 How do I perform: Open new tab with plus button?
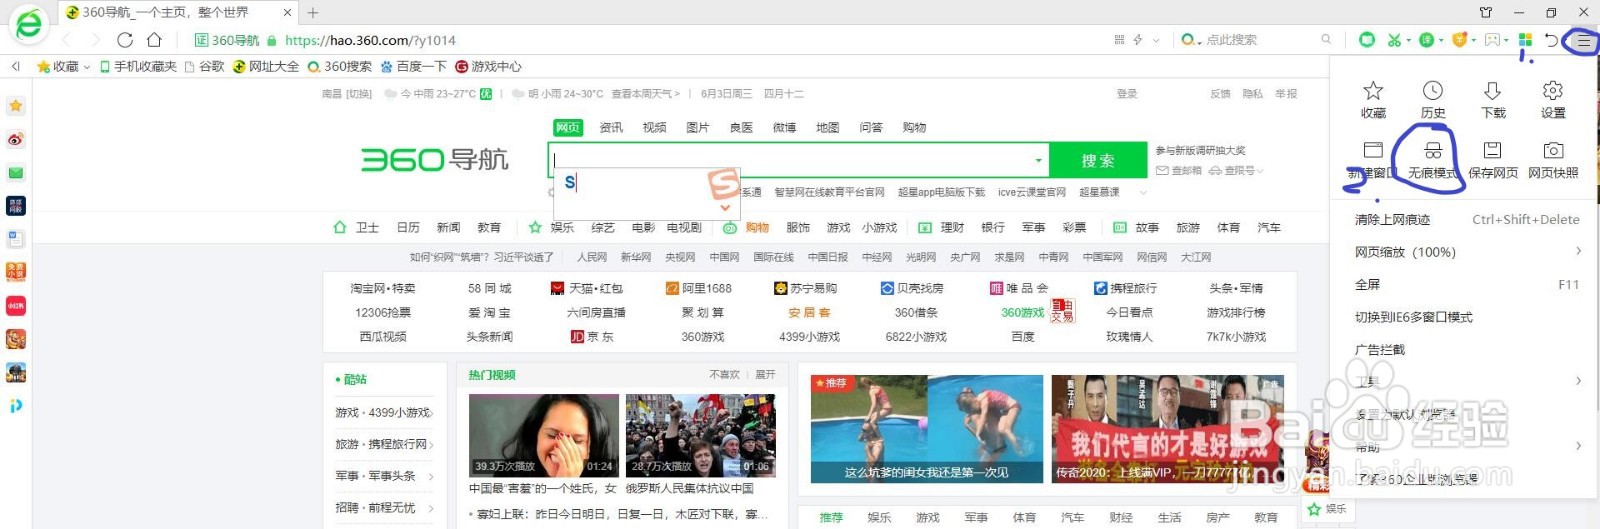[313, 13]
